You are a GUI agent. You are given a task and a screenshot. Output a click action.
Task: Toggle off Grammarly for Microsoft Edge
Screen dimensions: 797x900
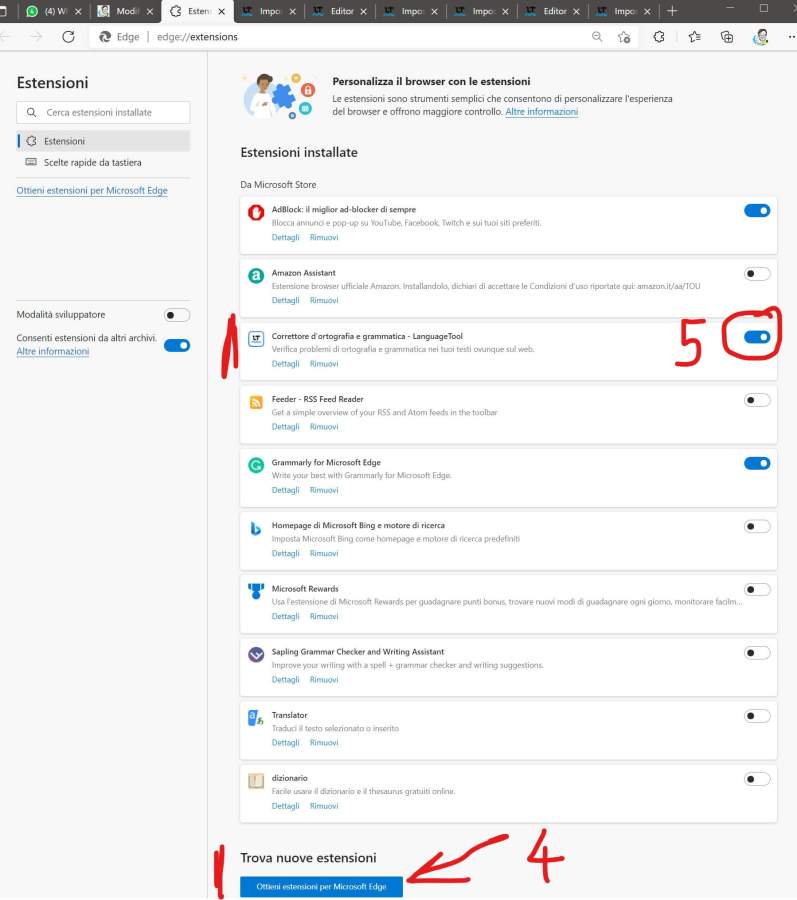pos(757,463)
